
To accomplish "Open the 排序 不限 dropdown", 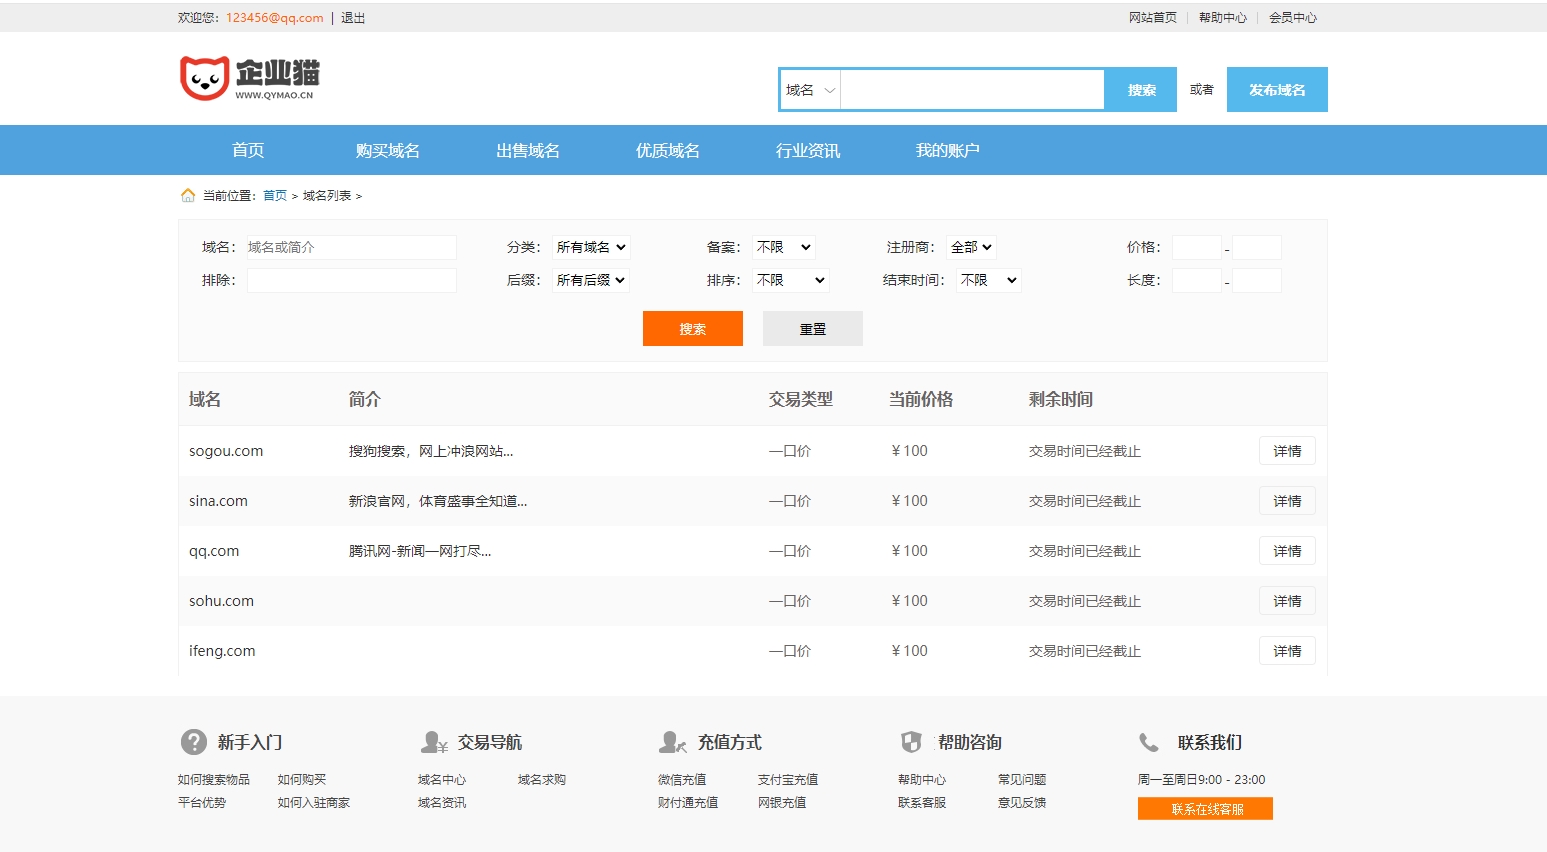I will [791, 280].
